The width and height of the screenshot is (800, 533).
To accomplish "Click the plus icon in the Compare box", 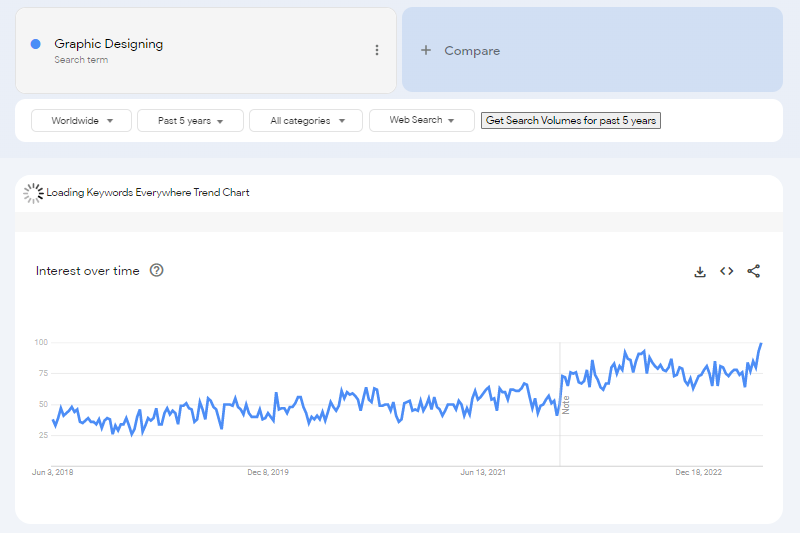I will [x=426, y=50].
